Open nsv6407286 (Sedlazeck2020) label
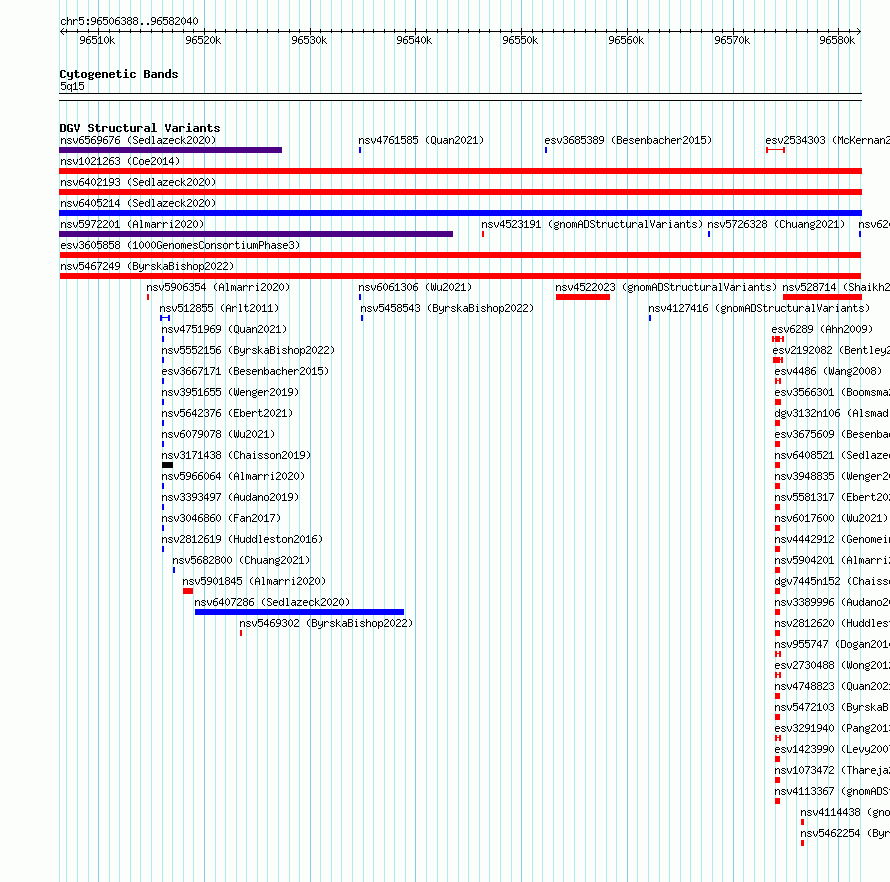The height and width of the screenshot is (882, 890). [x=272, y=602]
